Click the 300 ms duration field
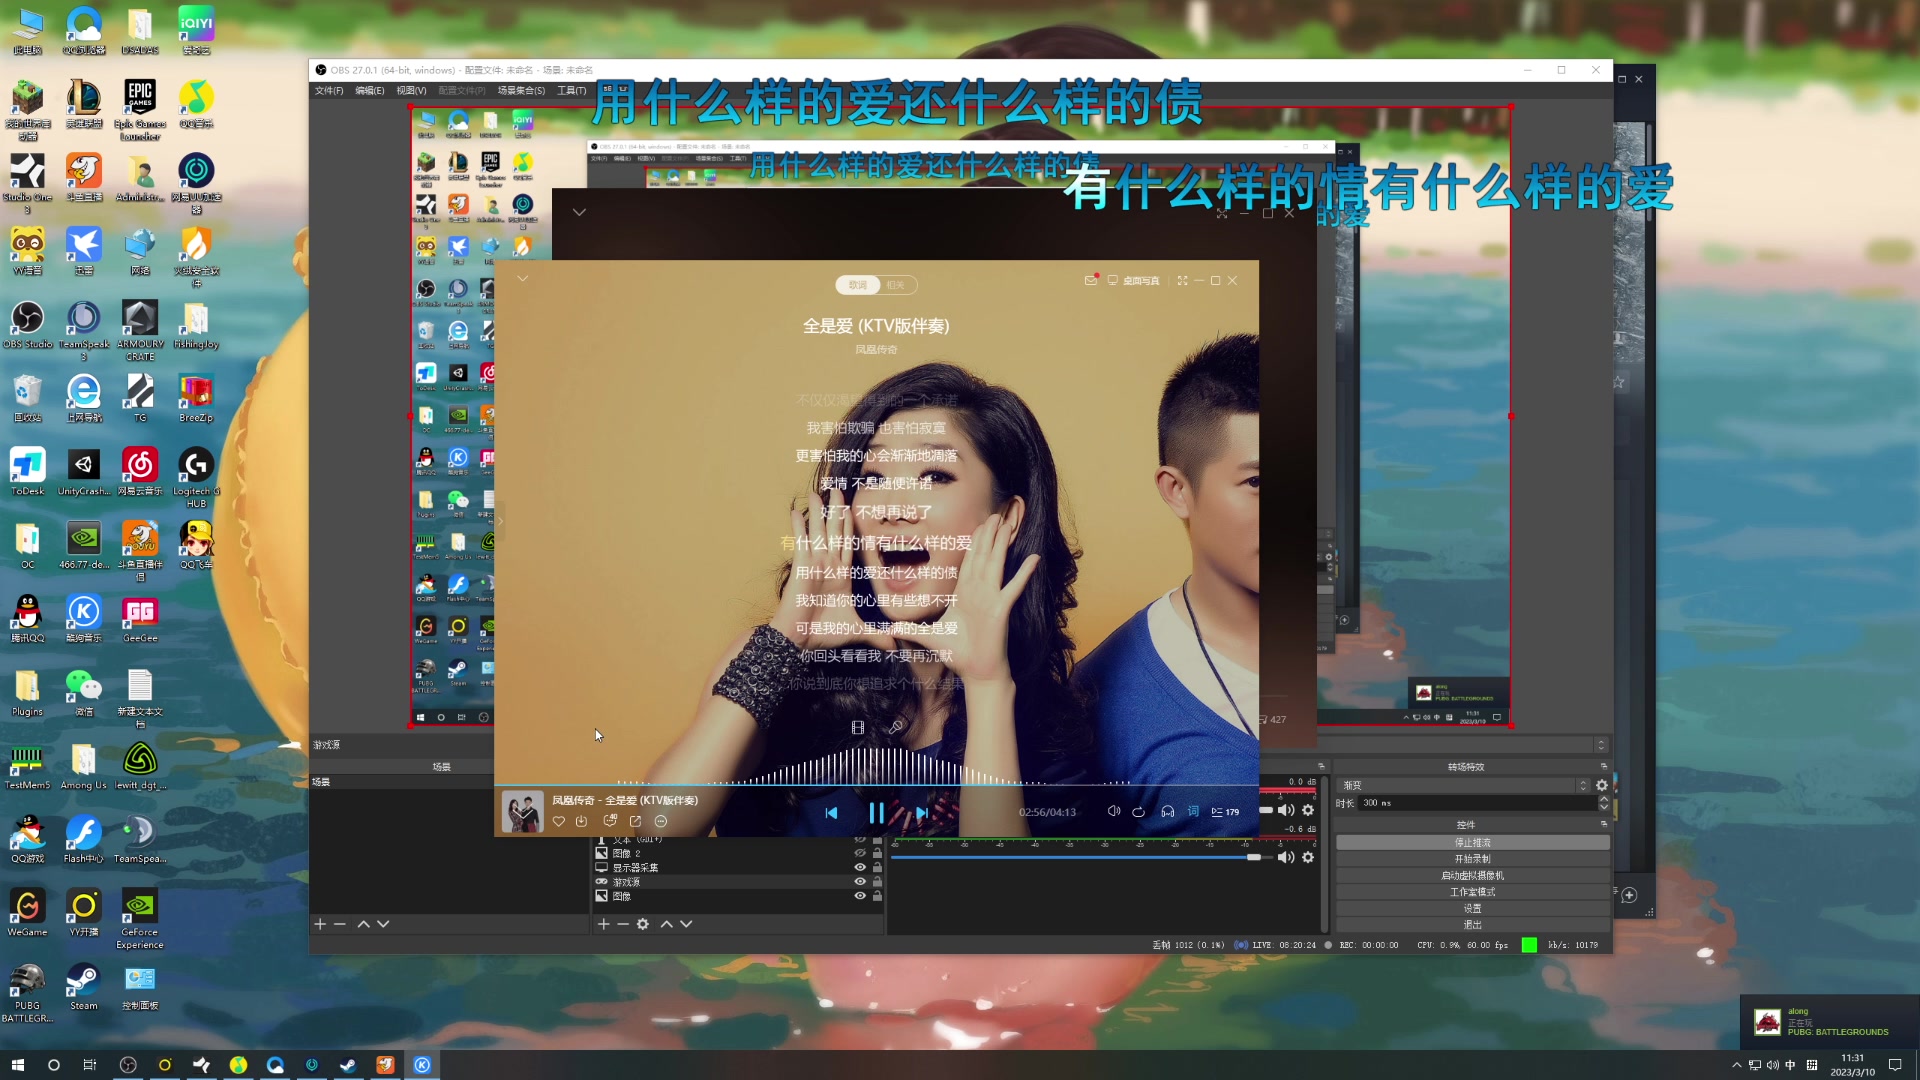This screenshot has width=1920, height=1080. [x=1477, y=803]
